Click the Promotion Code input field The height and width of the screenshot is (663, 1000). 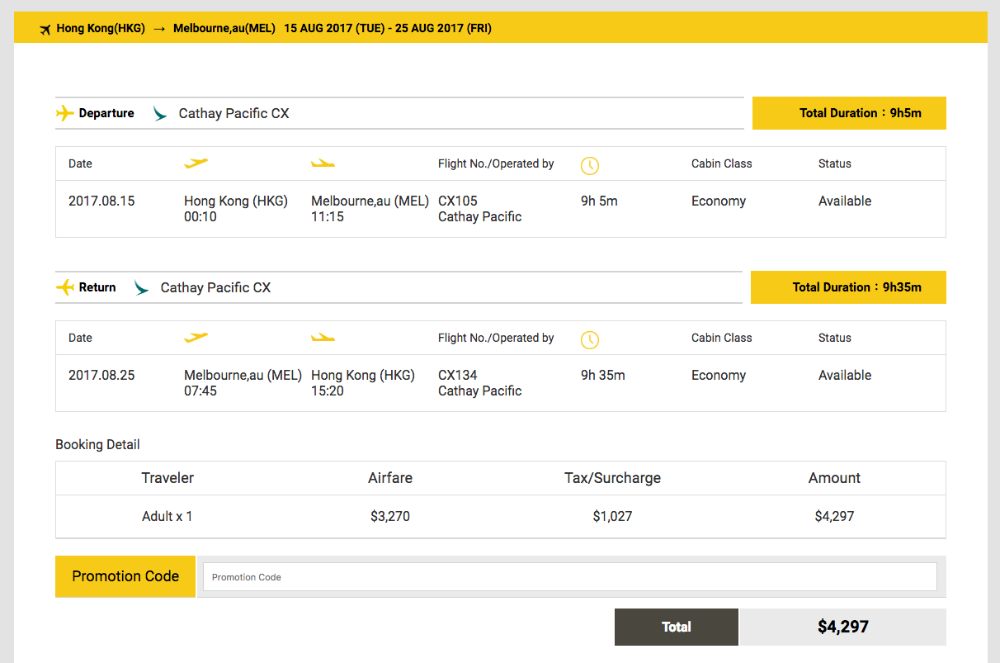pyautogui.click(x=570, y=576)
